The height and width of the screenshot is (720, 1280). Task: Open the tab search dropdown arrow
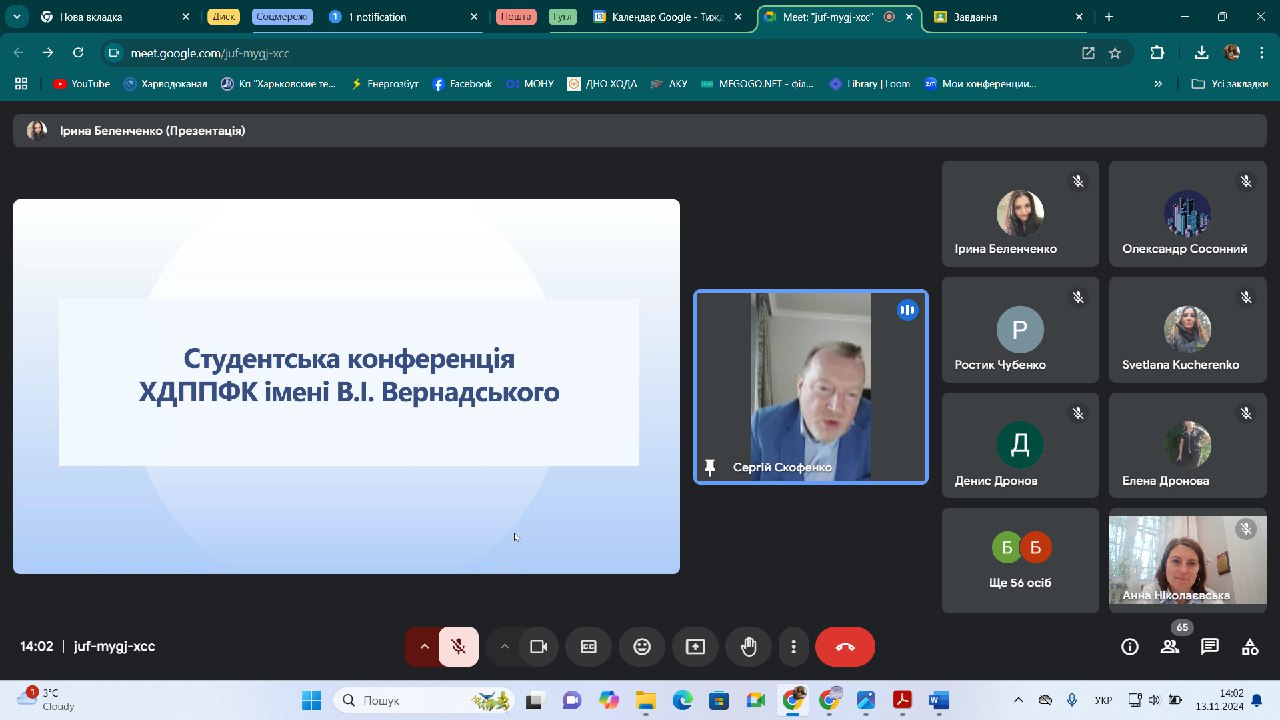pos(16,17)
